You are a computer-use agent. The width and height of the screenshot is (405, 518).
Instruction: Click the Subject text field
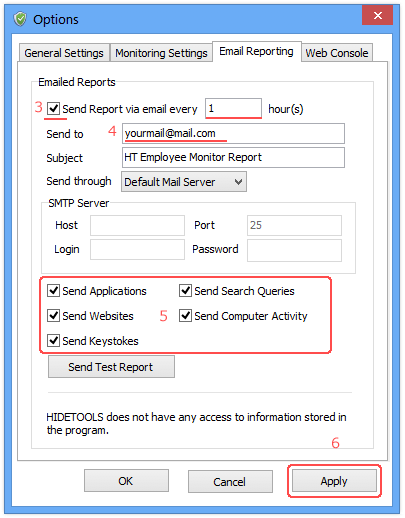click(233, 158)
